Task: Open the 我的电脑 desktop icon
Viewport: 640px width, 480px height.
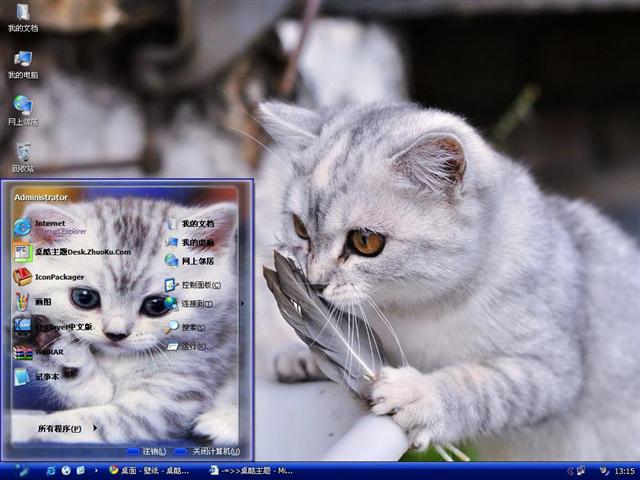Action: coord(23,64)
